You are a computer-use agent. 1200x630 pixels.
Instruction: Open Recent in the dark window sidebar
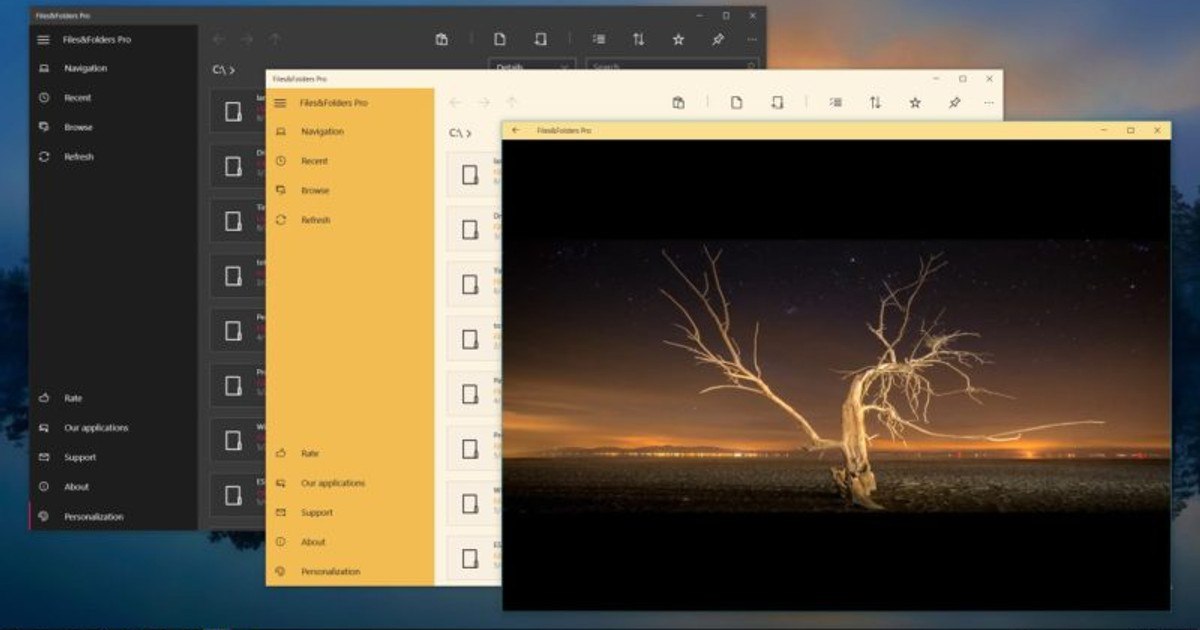[114, 98]
